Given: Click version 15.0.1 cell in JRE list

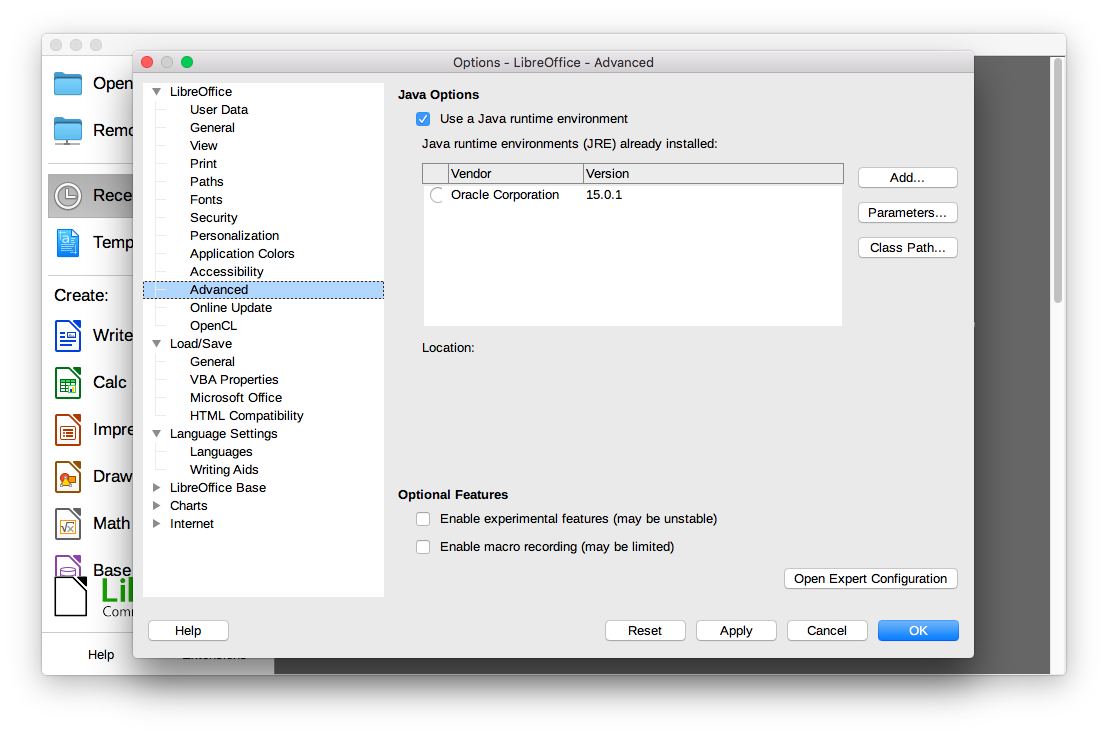Looking at the screenshot, I should point(604,195).
